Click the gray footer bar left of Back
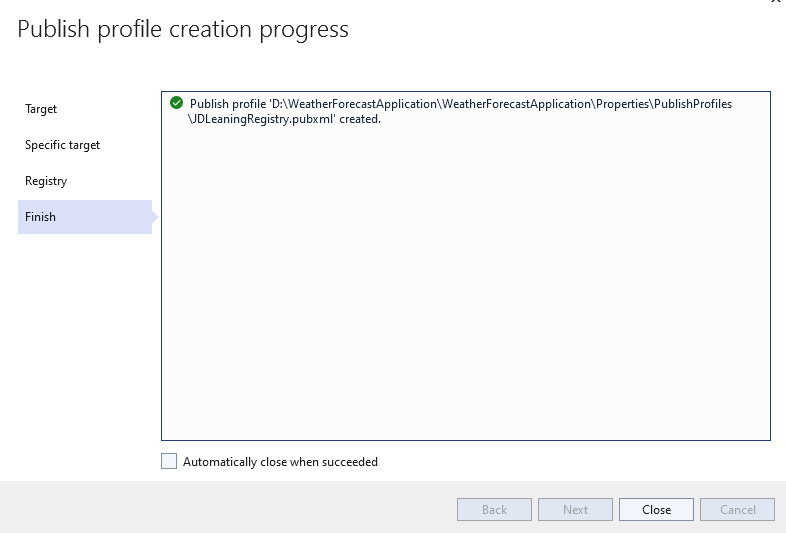This screenshot has width=786, height=533. point(220,508)
